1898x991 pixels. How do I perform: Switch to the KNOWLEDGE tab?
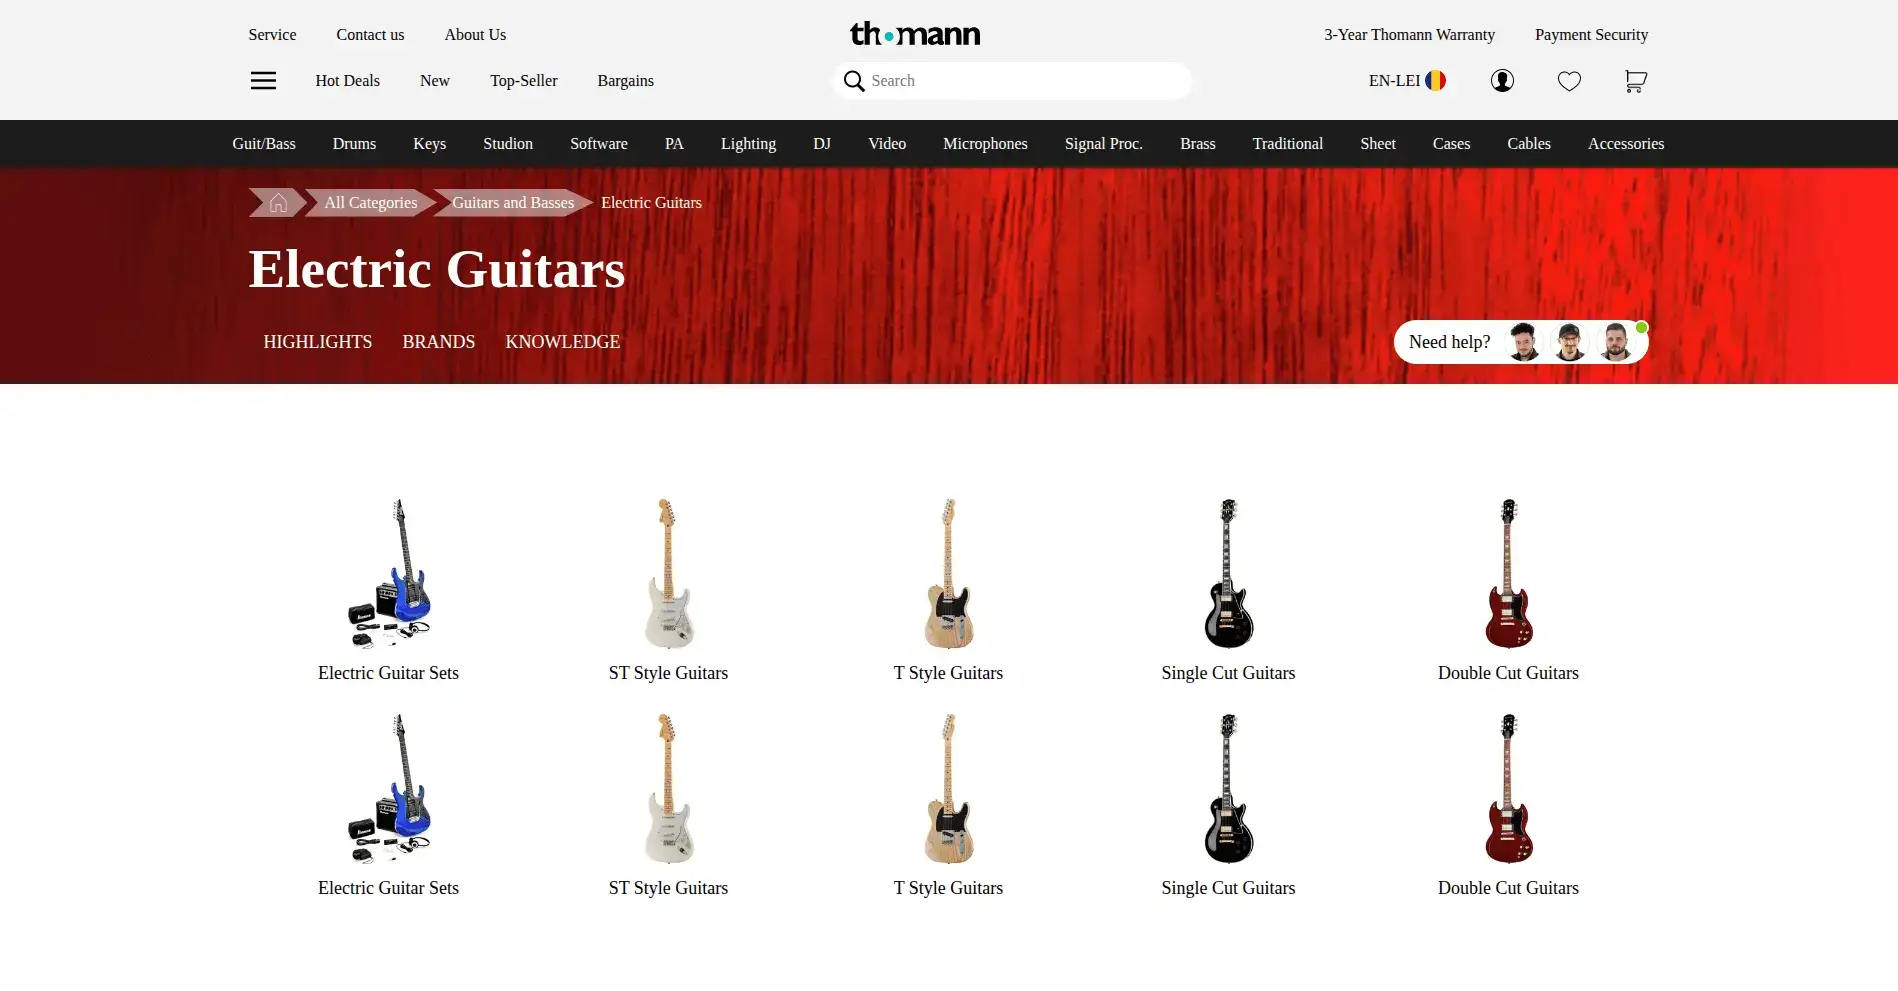563,342
